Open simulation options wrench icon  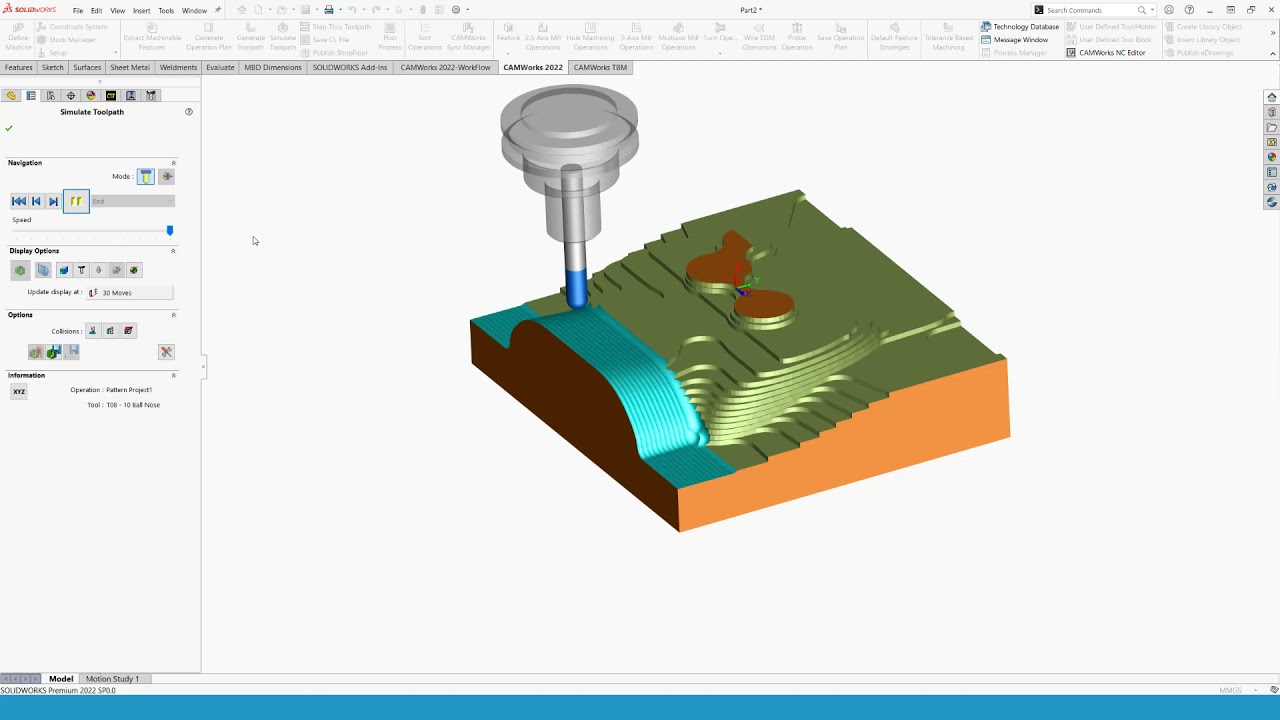166,352
